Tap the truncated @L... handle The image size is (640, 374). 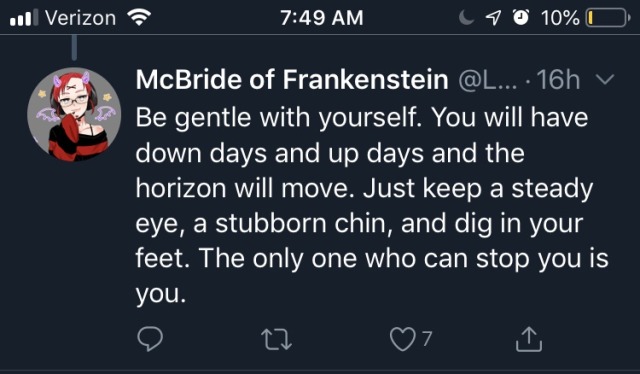tap(488, 80)
